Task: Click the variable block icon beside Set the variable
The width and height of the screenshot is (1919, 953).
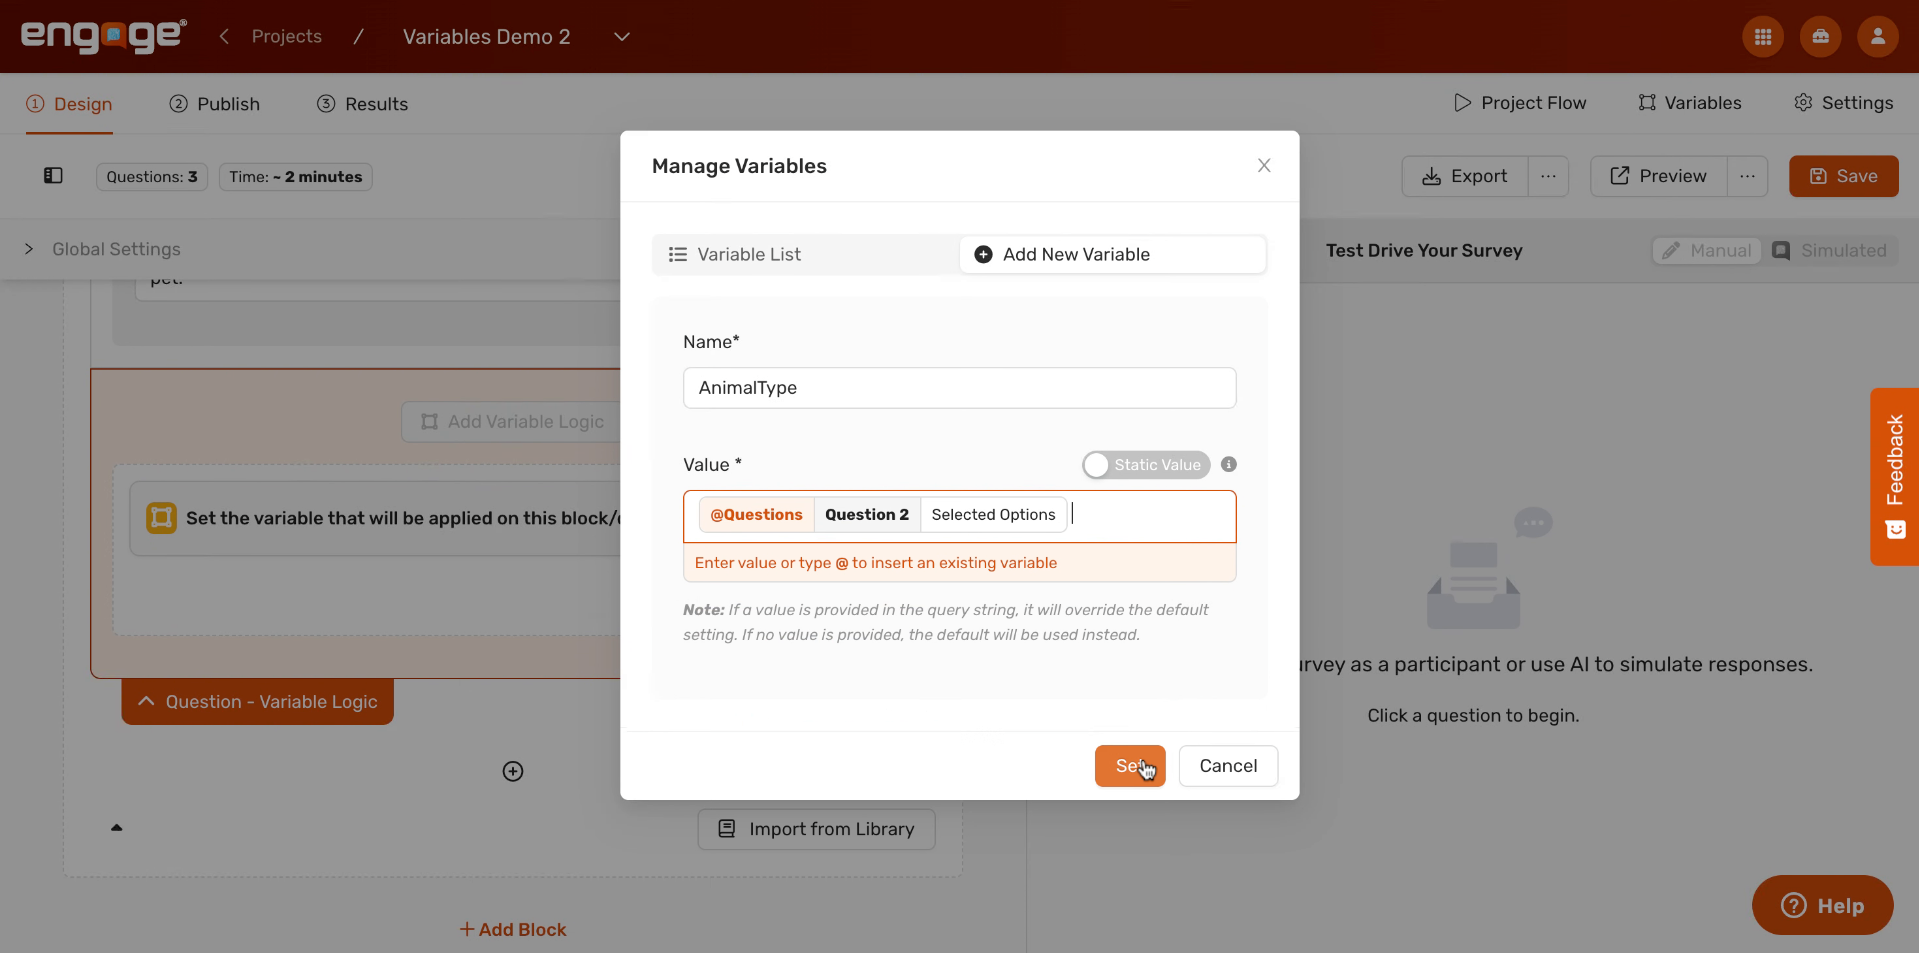Action: (161, 518)
